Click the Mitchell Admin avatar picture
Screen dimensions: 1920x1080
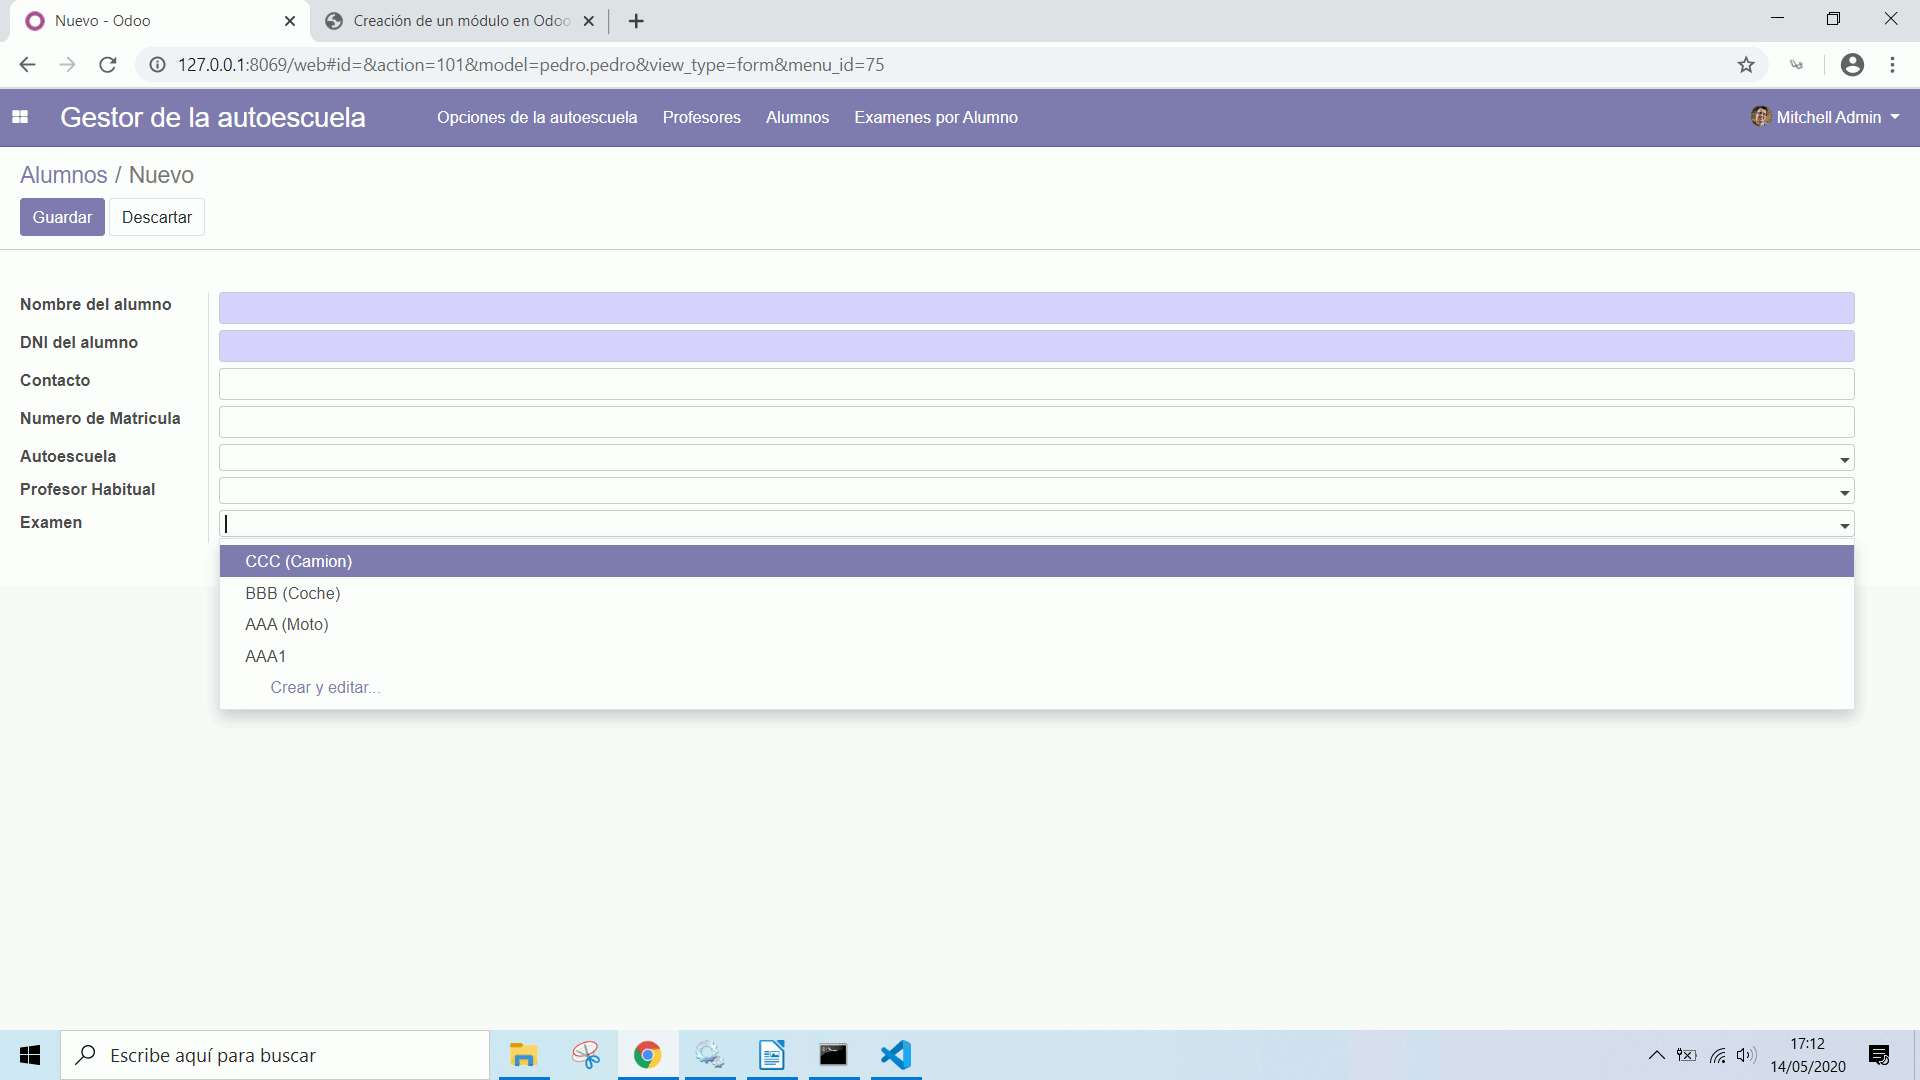(x=1761, y=117)
